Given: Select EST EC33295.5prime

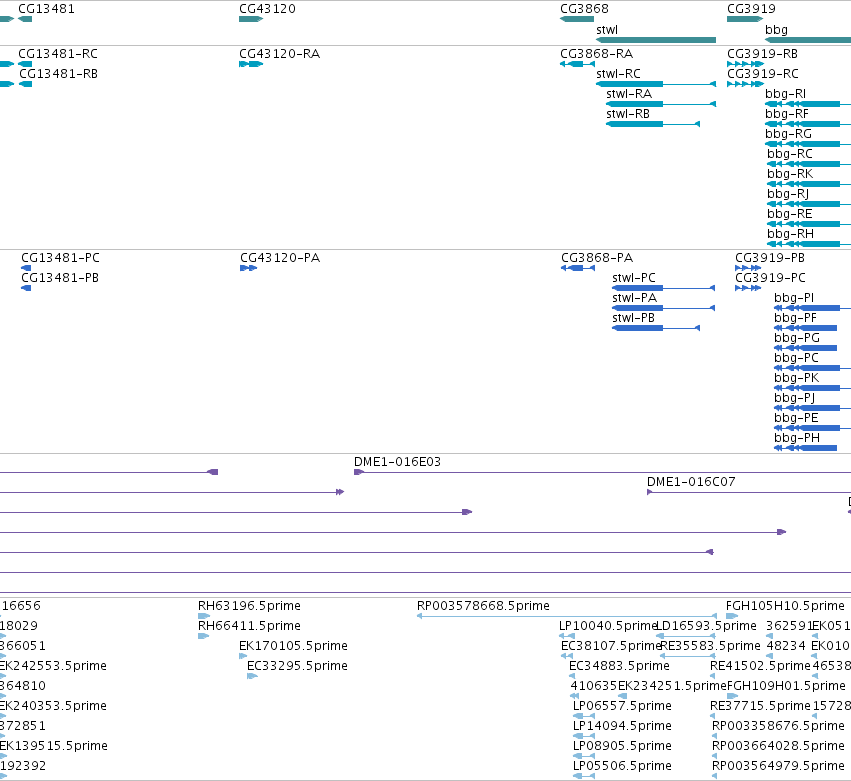Looking at the screenshot, I should pos(252,676).
